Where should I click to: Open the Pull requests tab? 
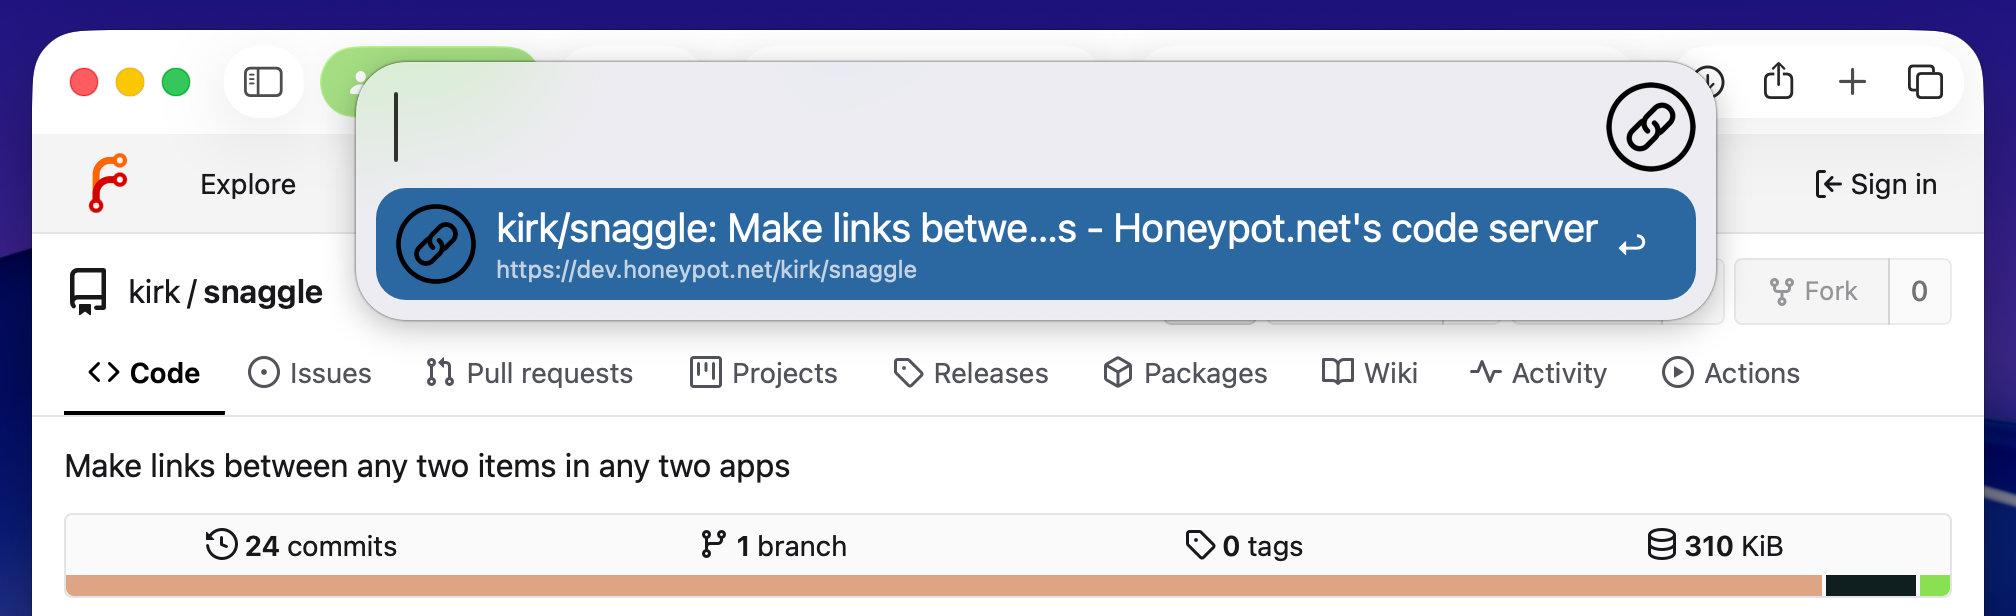tap(529, 373)
